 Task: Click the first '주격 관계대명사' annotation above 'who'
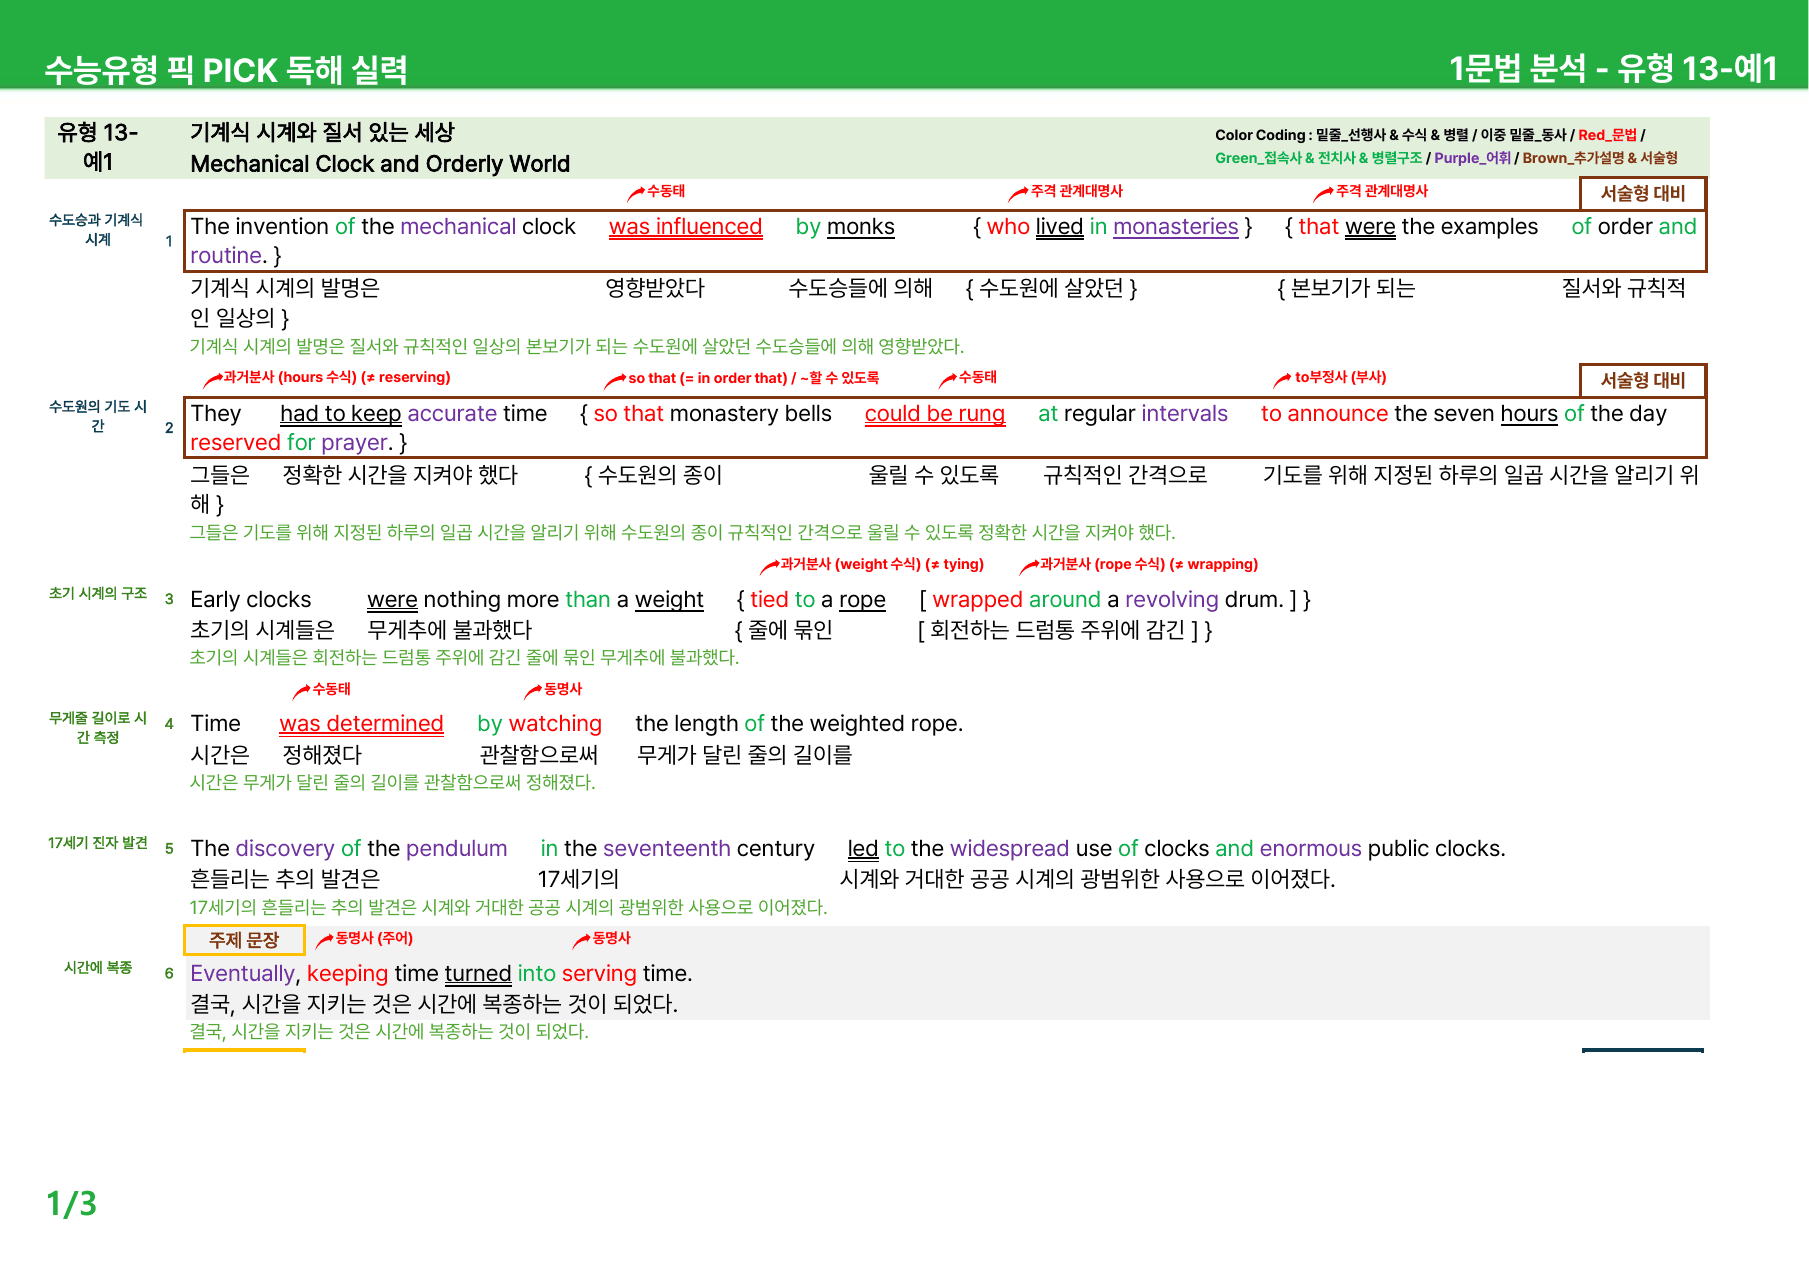pyautogui.click(x=1076, y=191)
